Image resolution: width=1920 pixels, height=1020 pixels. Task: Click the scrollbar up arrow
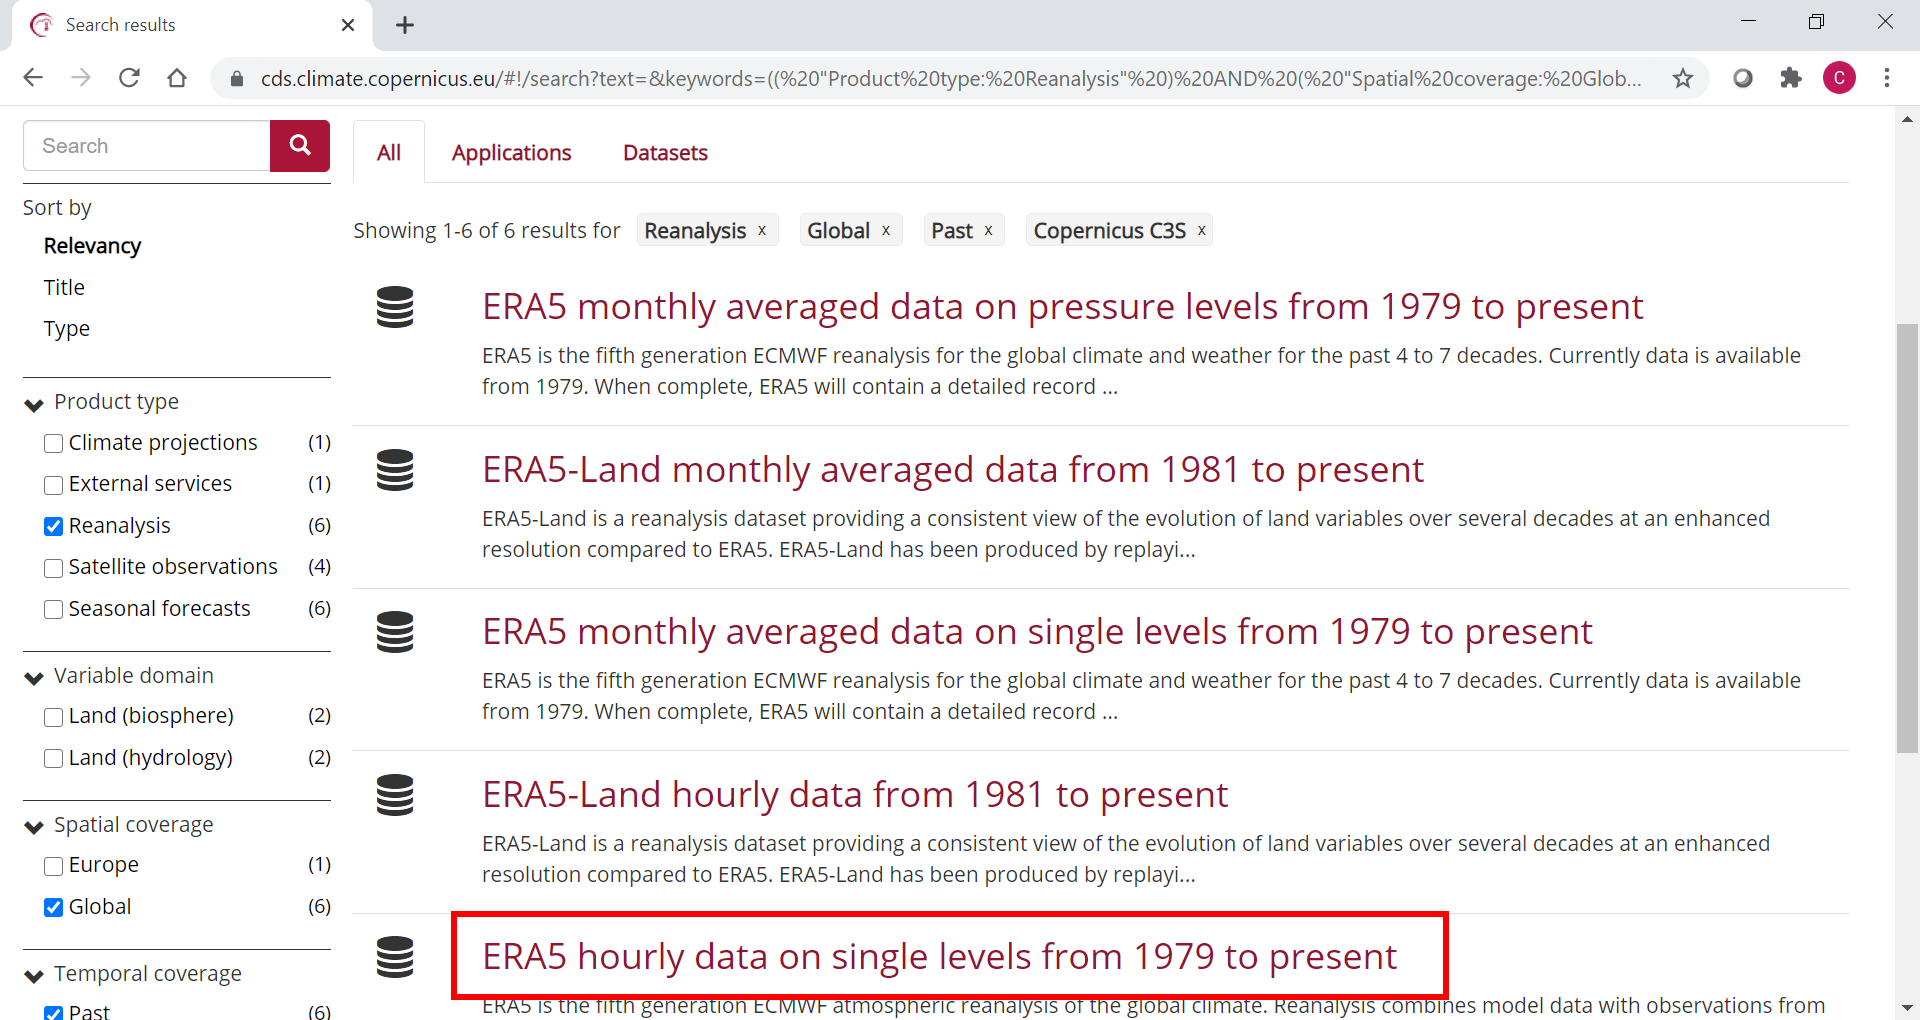click(x=1907, y=119)
